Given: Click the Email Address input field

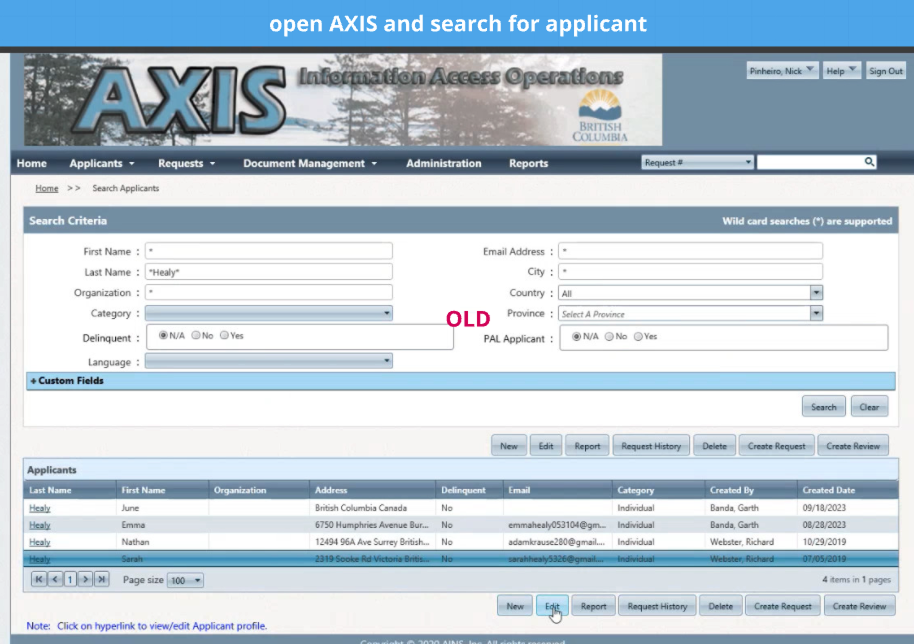Looking at the screenshot, I should pyautogui.click(x=690, y=251).
